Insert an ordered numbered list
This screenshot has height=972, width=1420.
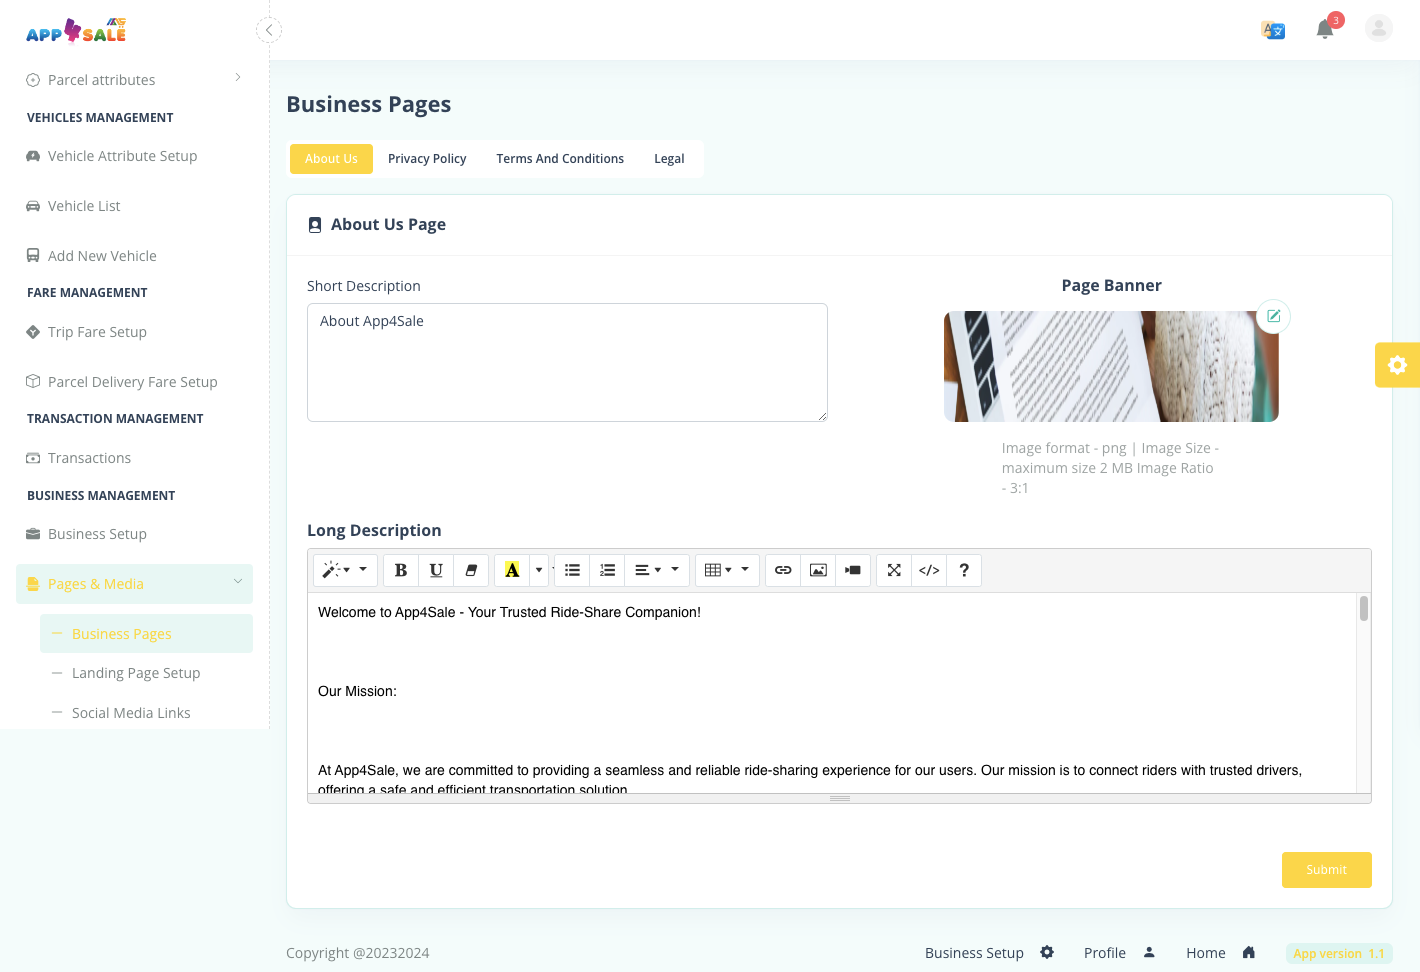point(607,570)
